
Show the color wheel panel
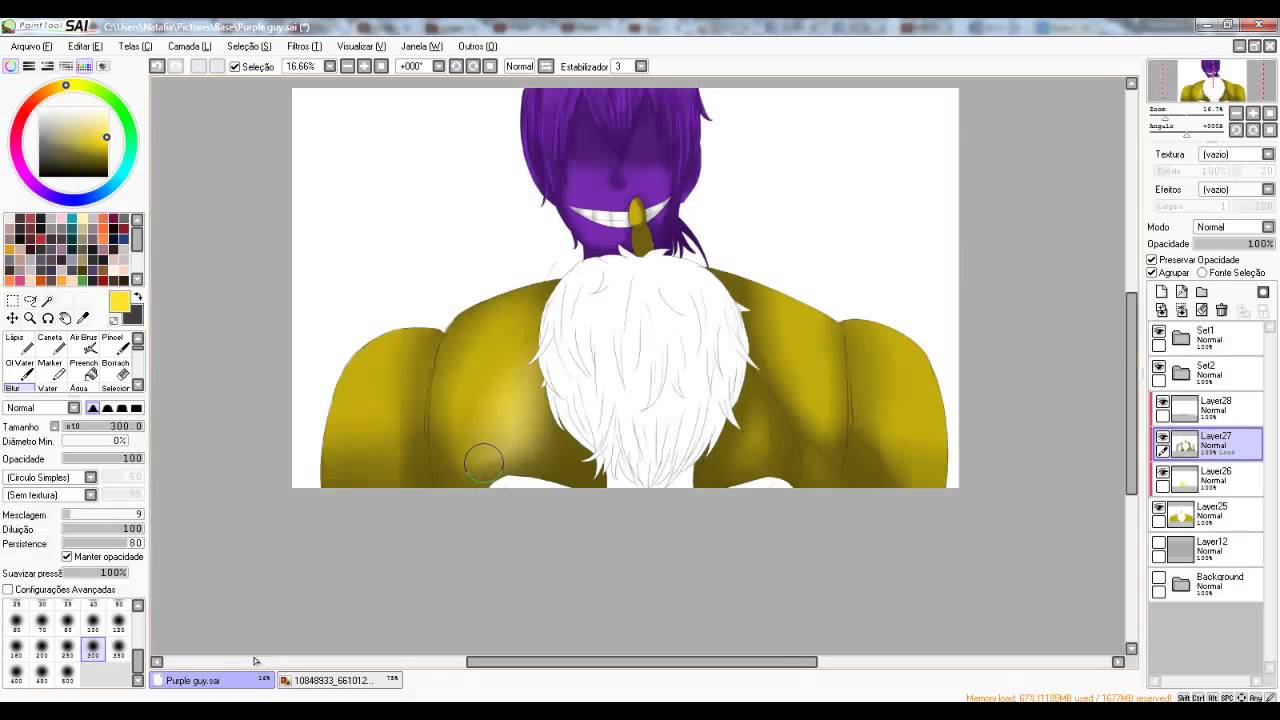[x=10, y=66]
